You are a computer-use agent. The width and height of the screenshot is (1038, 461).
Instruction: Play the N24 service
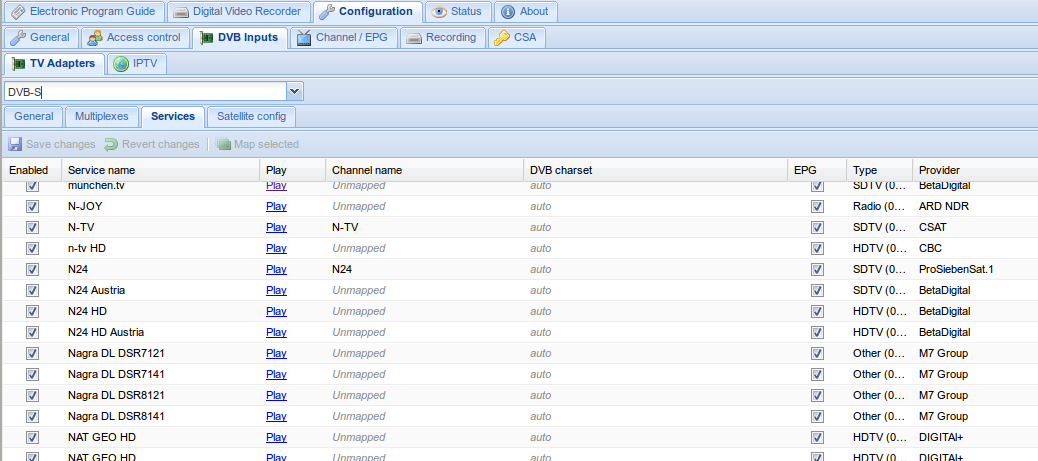[x=276, y=270]
